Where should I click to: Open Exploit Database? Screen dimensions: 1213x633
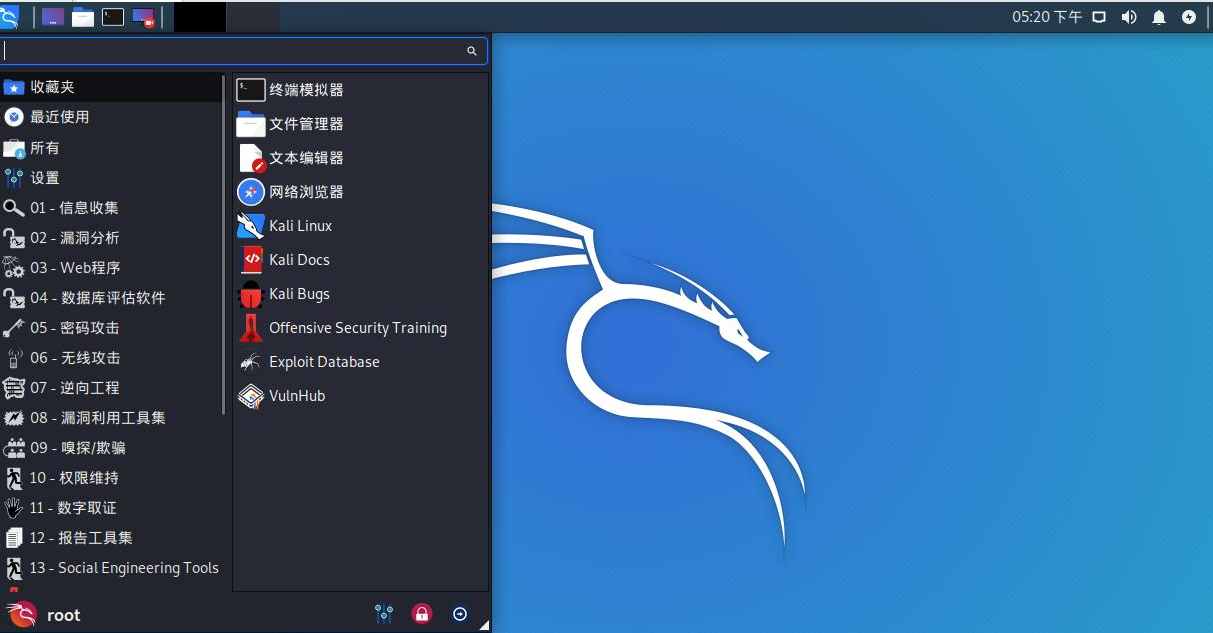coord(360,362)
